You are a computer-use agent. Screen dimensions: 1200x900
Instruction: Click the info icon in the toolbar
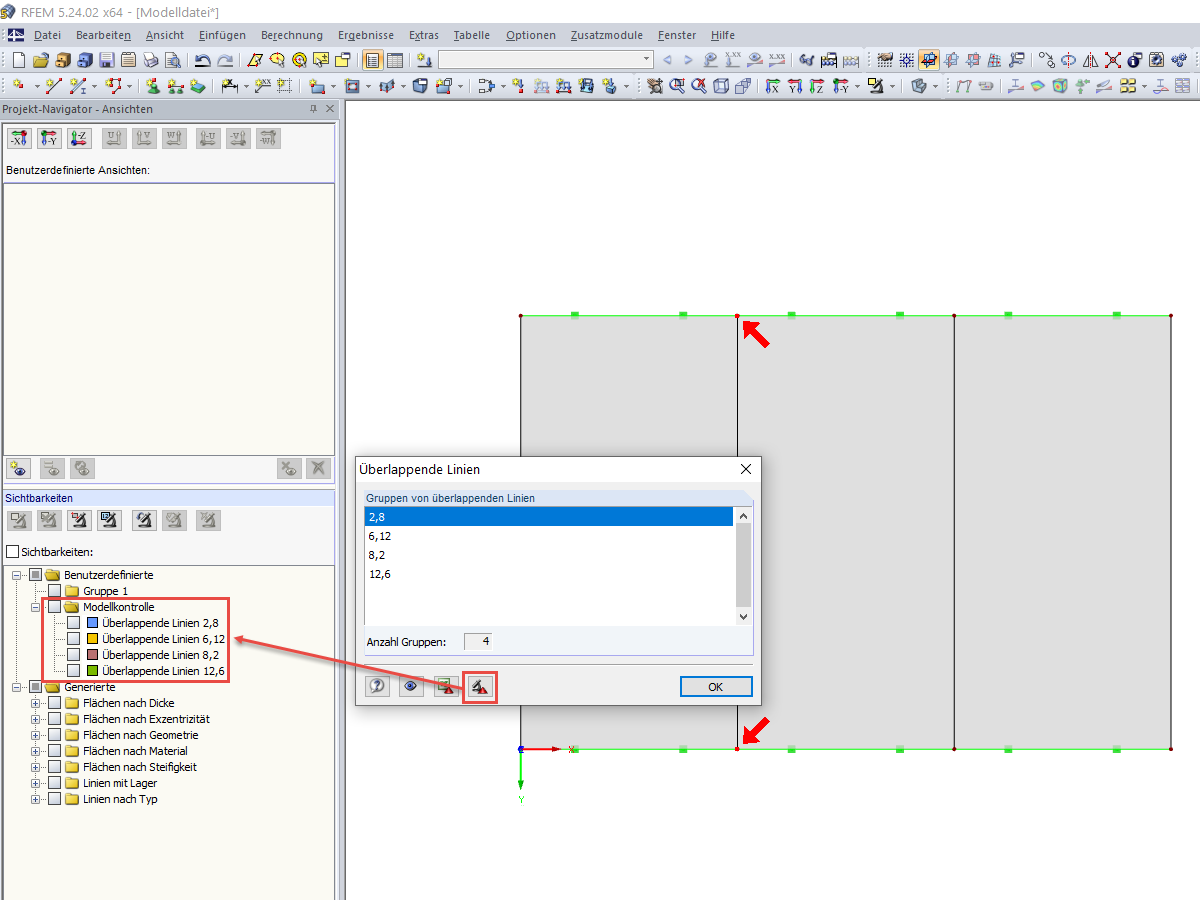1134,60
